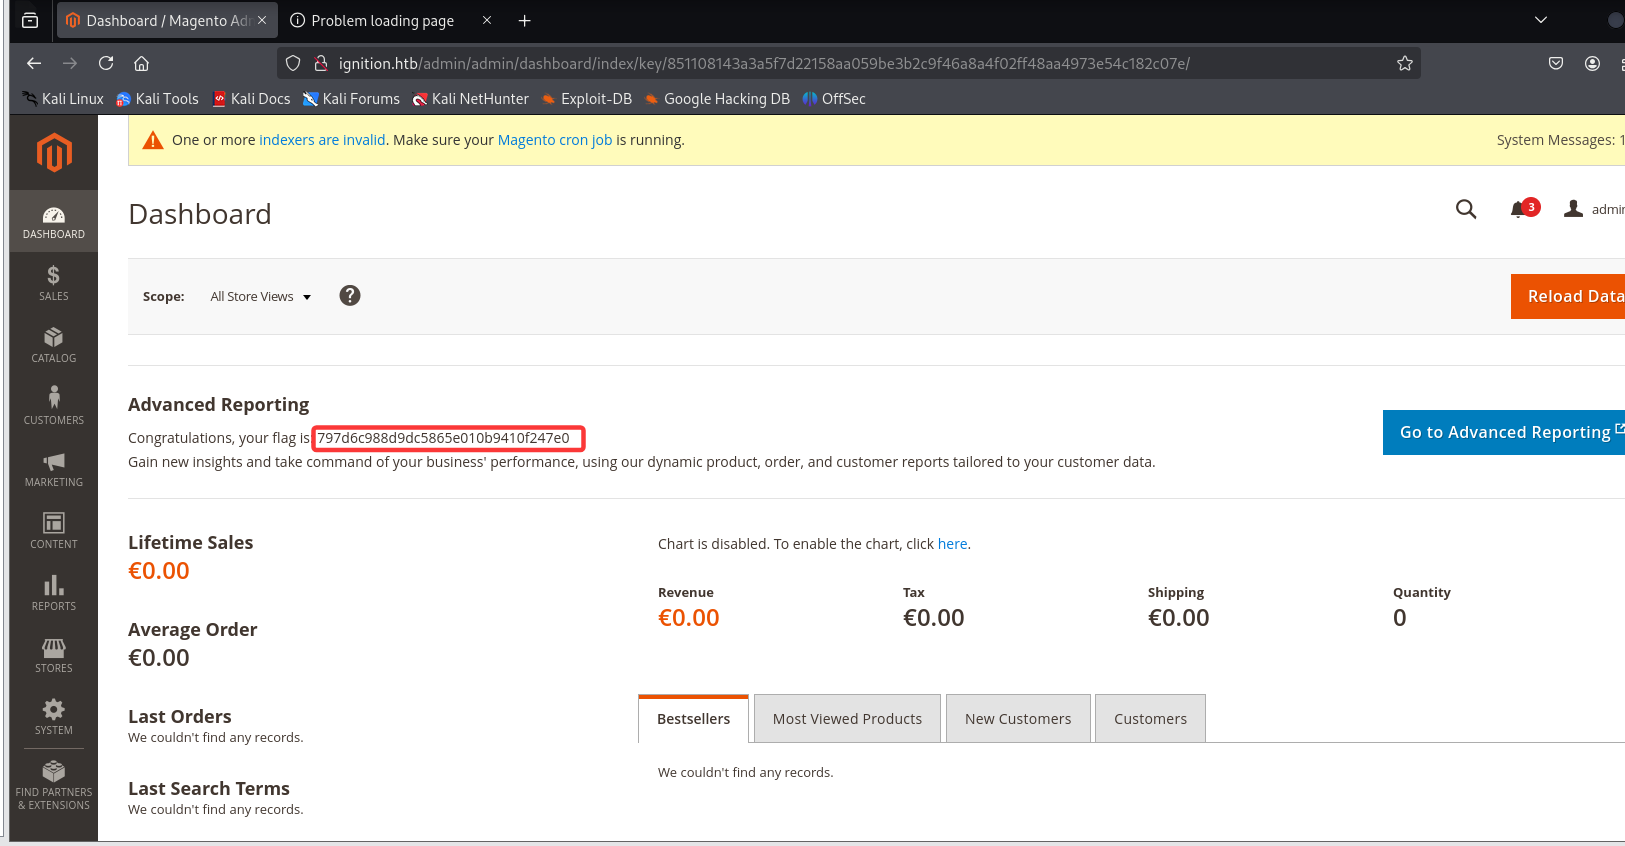Click the browser forward arrow
Image resolution: width=1625 pixels, height=846 pixels.
pos(70,63)
